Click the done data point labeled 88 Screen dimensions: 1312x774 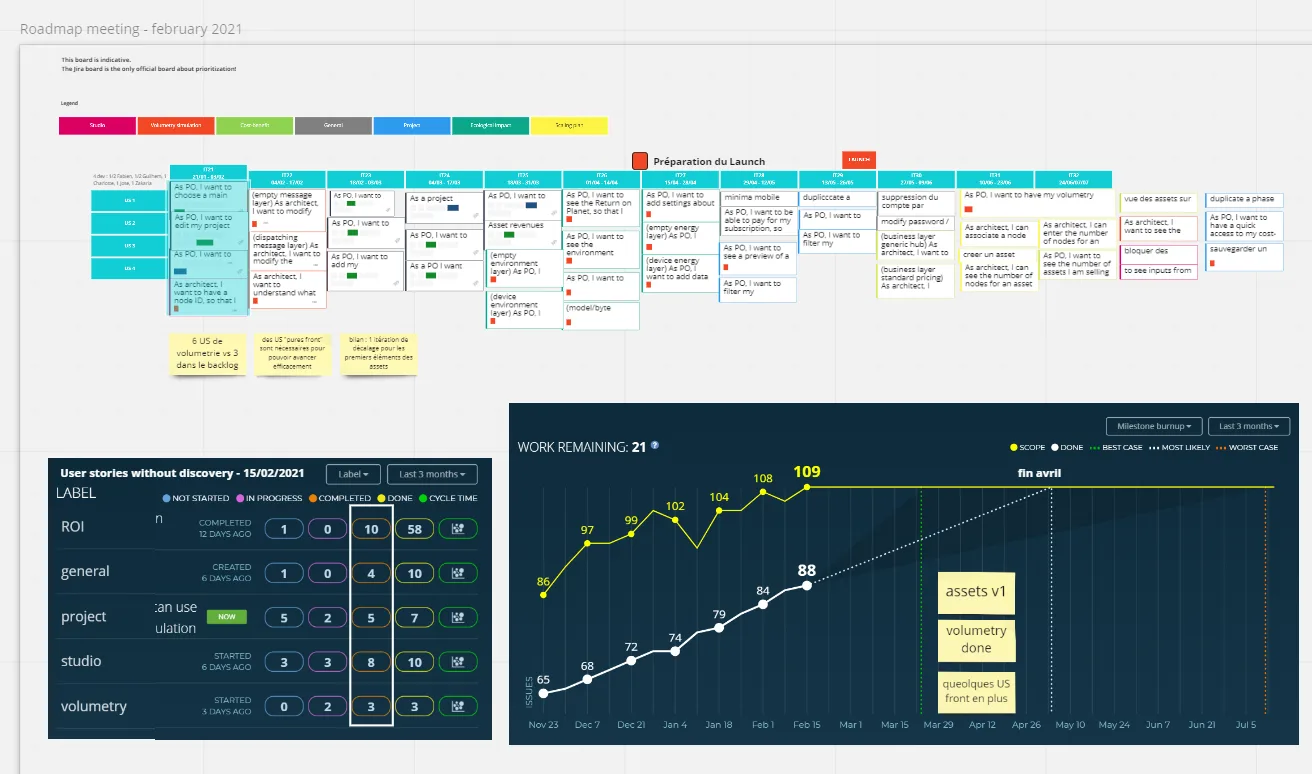click(x=807, y=585)
